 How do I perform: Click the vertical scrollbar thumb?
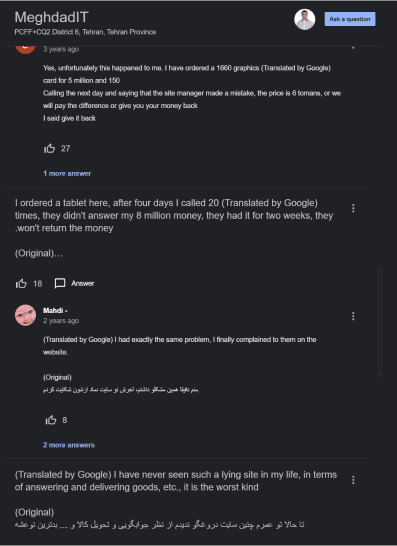(x=380, y=321)
